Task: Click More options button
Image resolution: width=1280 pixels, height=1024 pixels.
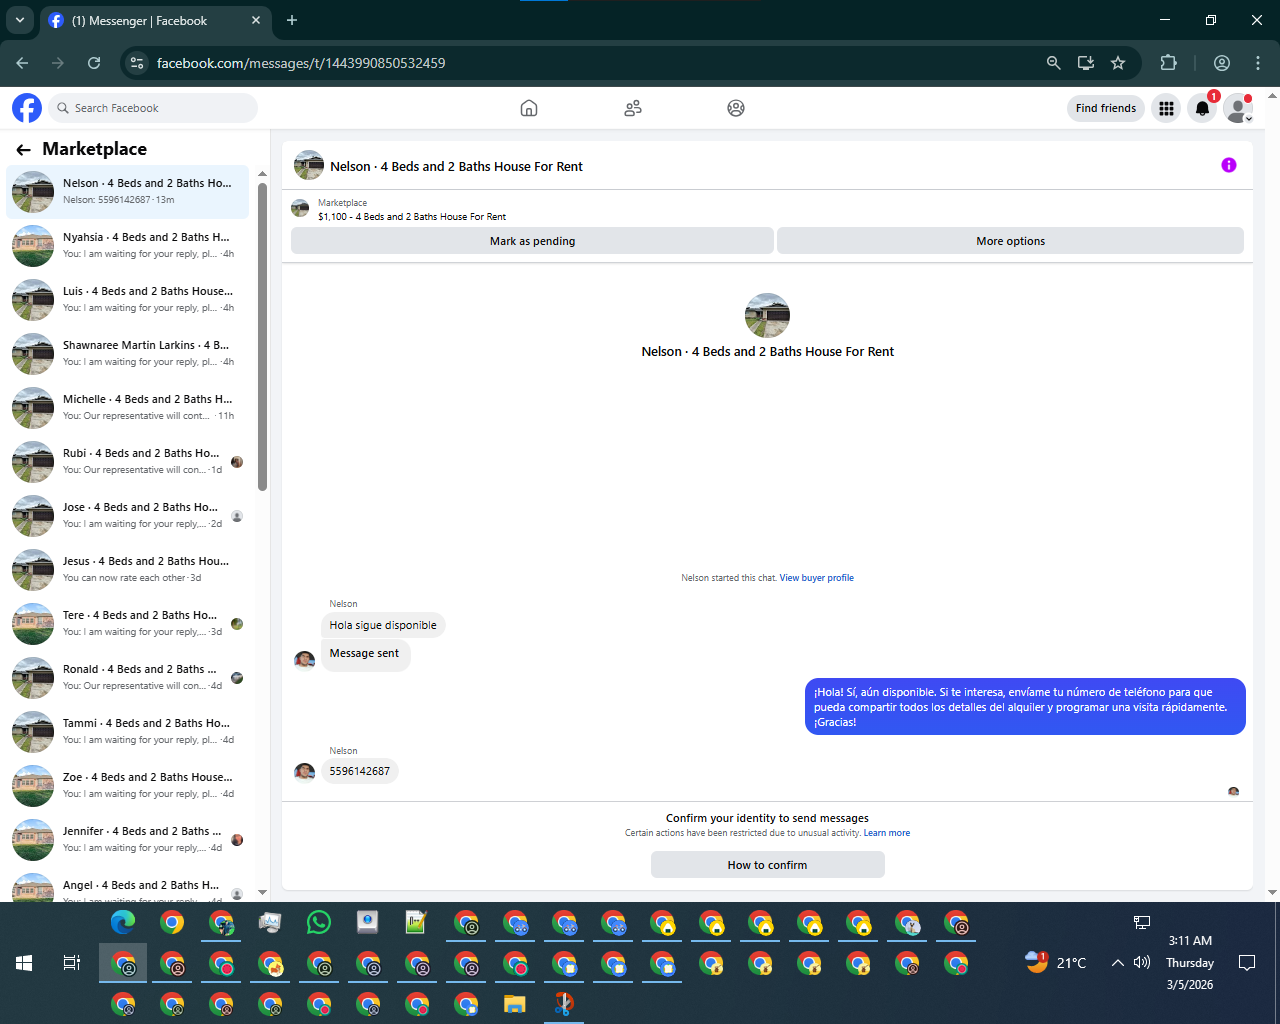Action: tap(1010, 241)
